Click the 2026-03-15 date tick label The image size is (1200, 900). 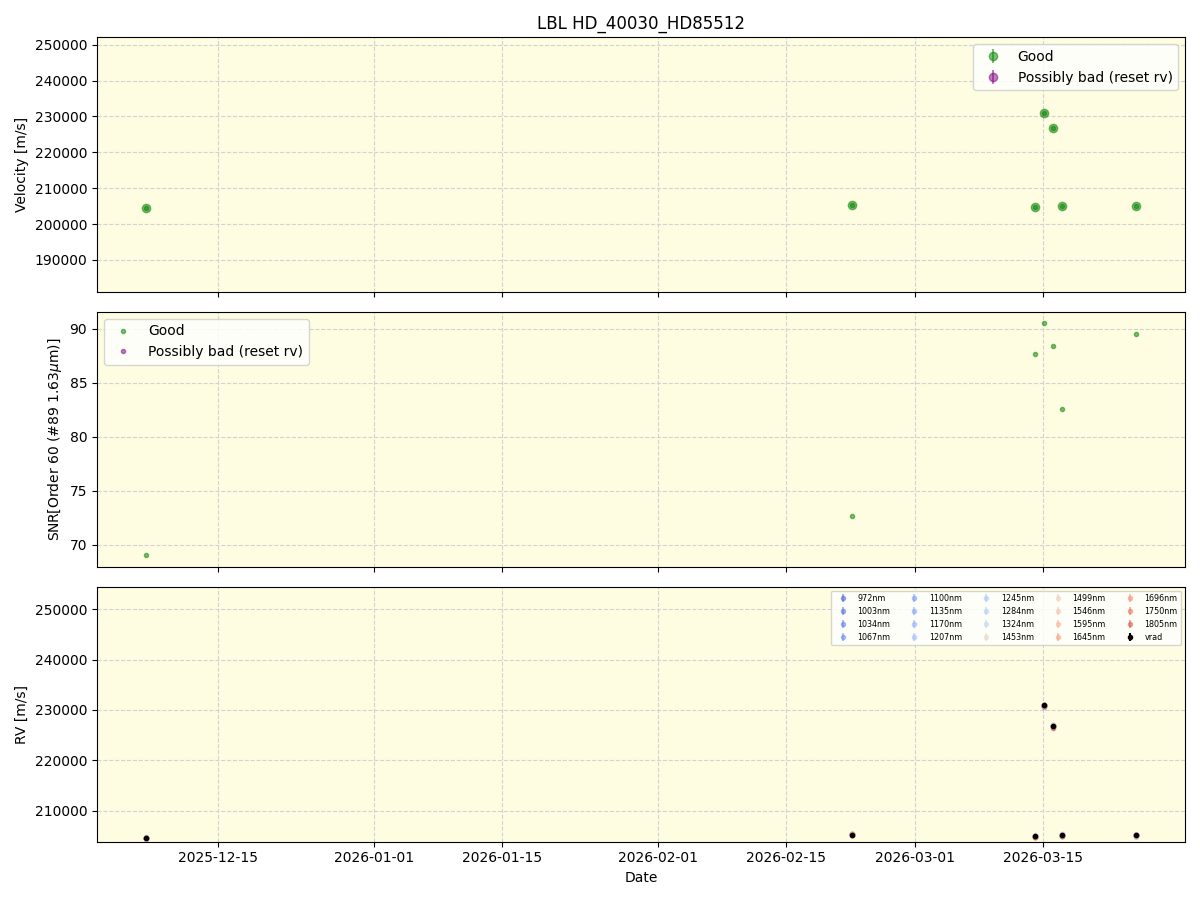tap(1043, 857)
